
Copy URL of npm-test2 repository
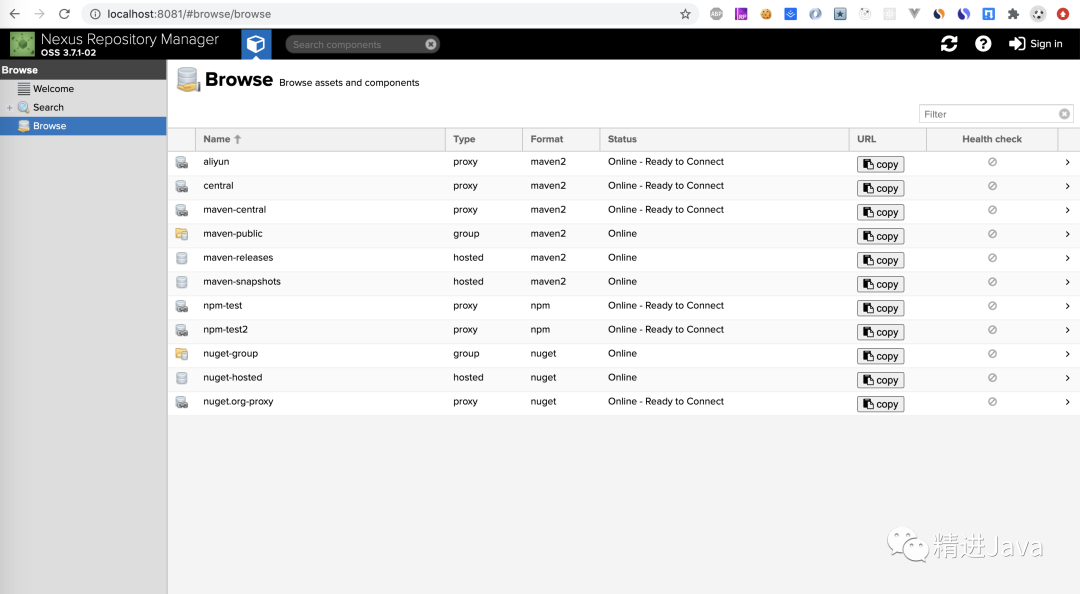point(880,332)
